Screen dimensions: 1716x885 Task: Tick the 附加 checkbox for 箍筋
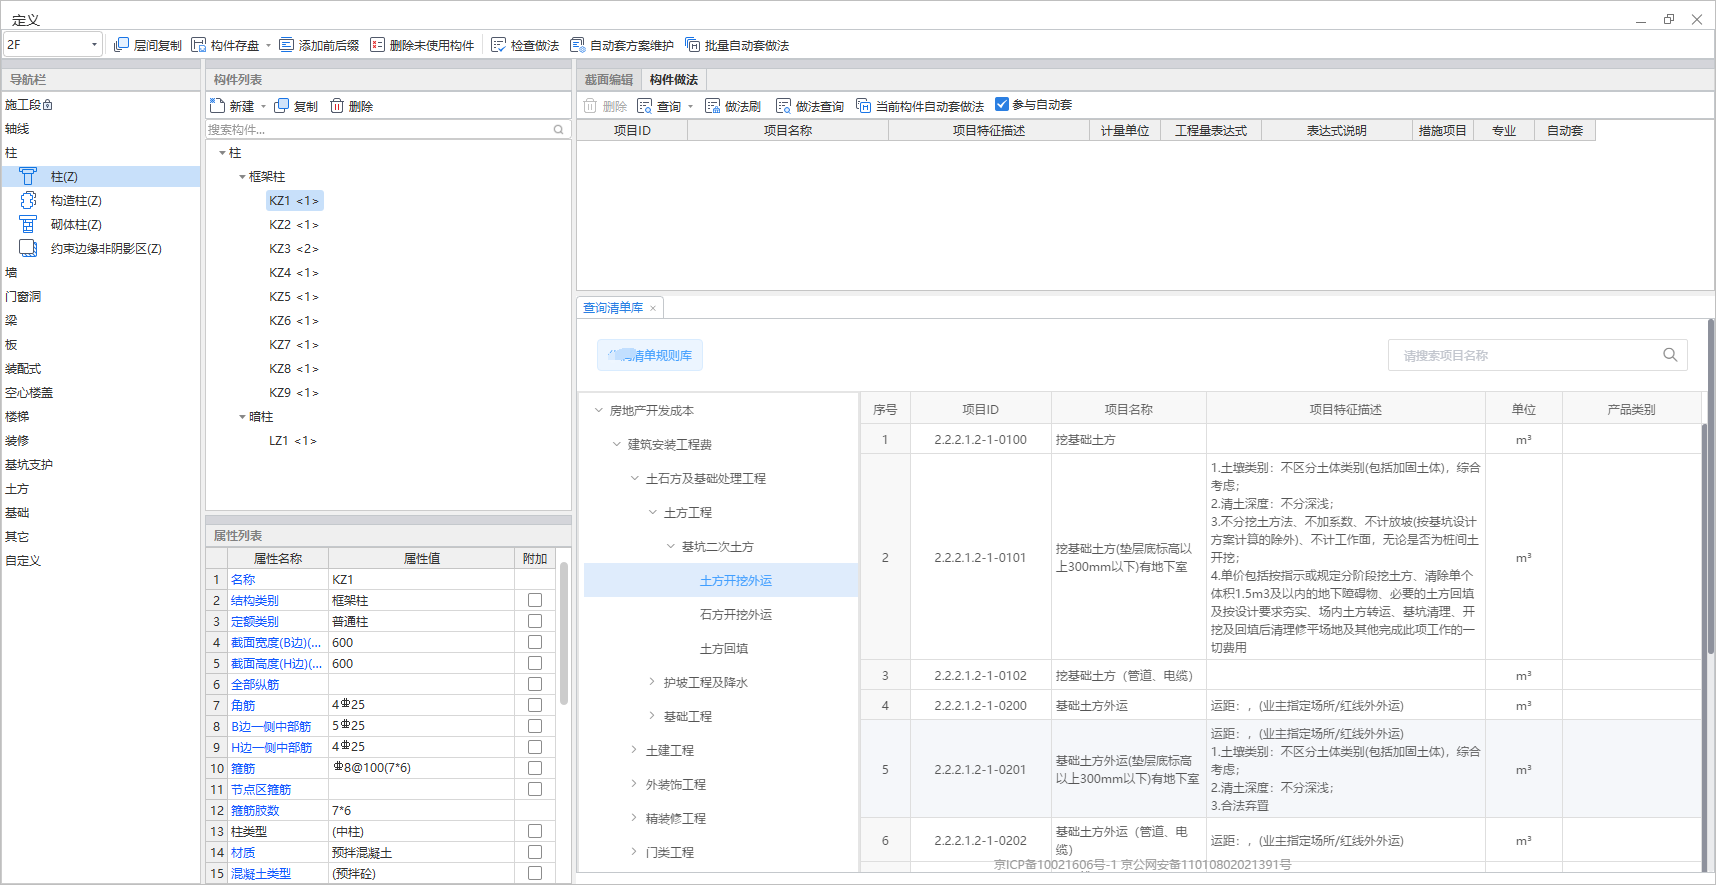pos(535,768)
